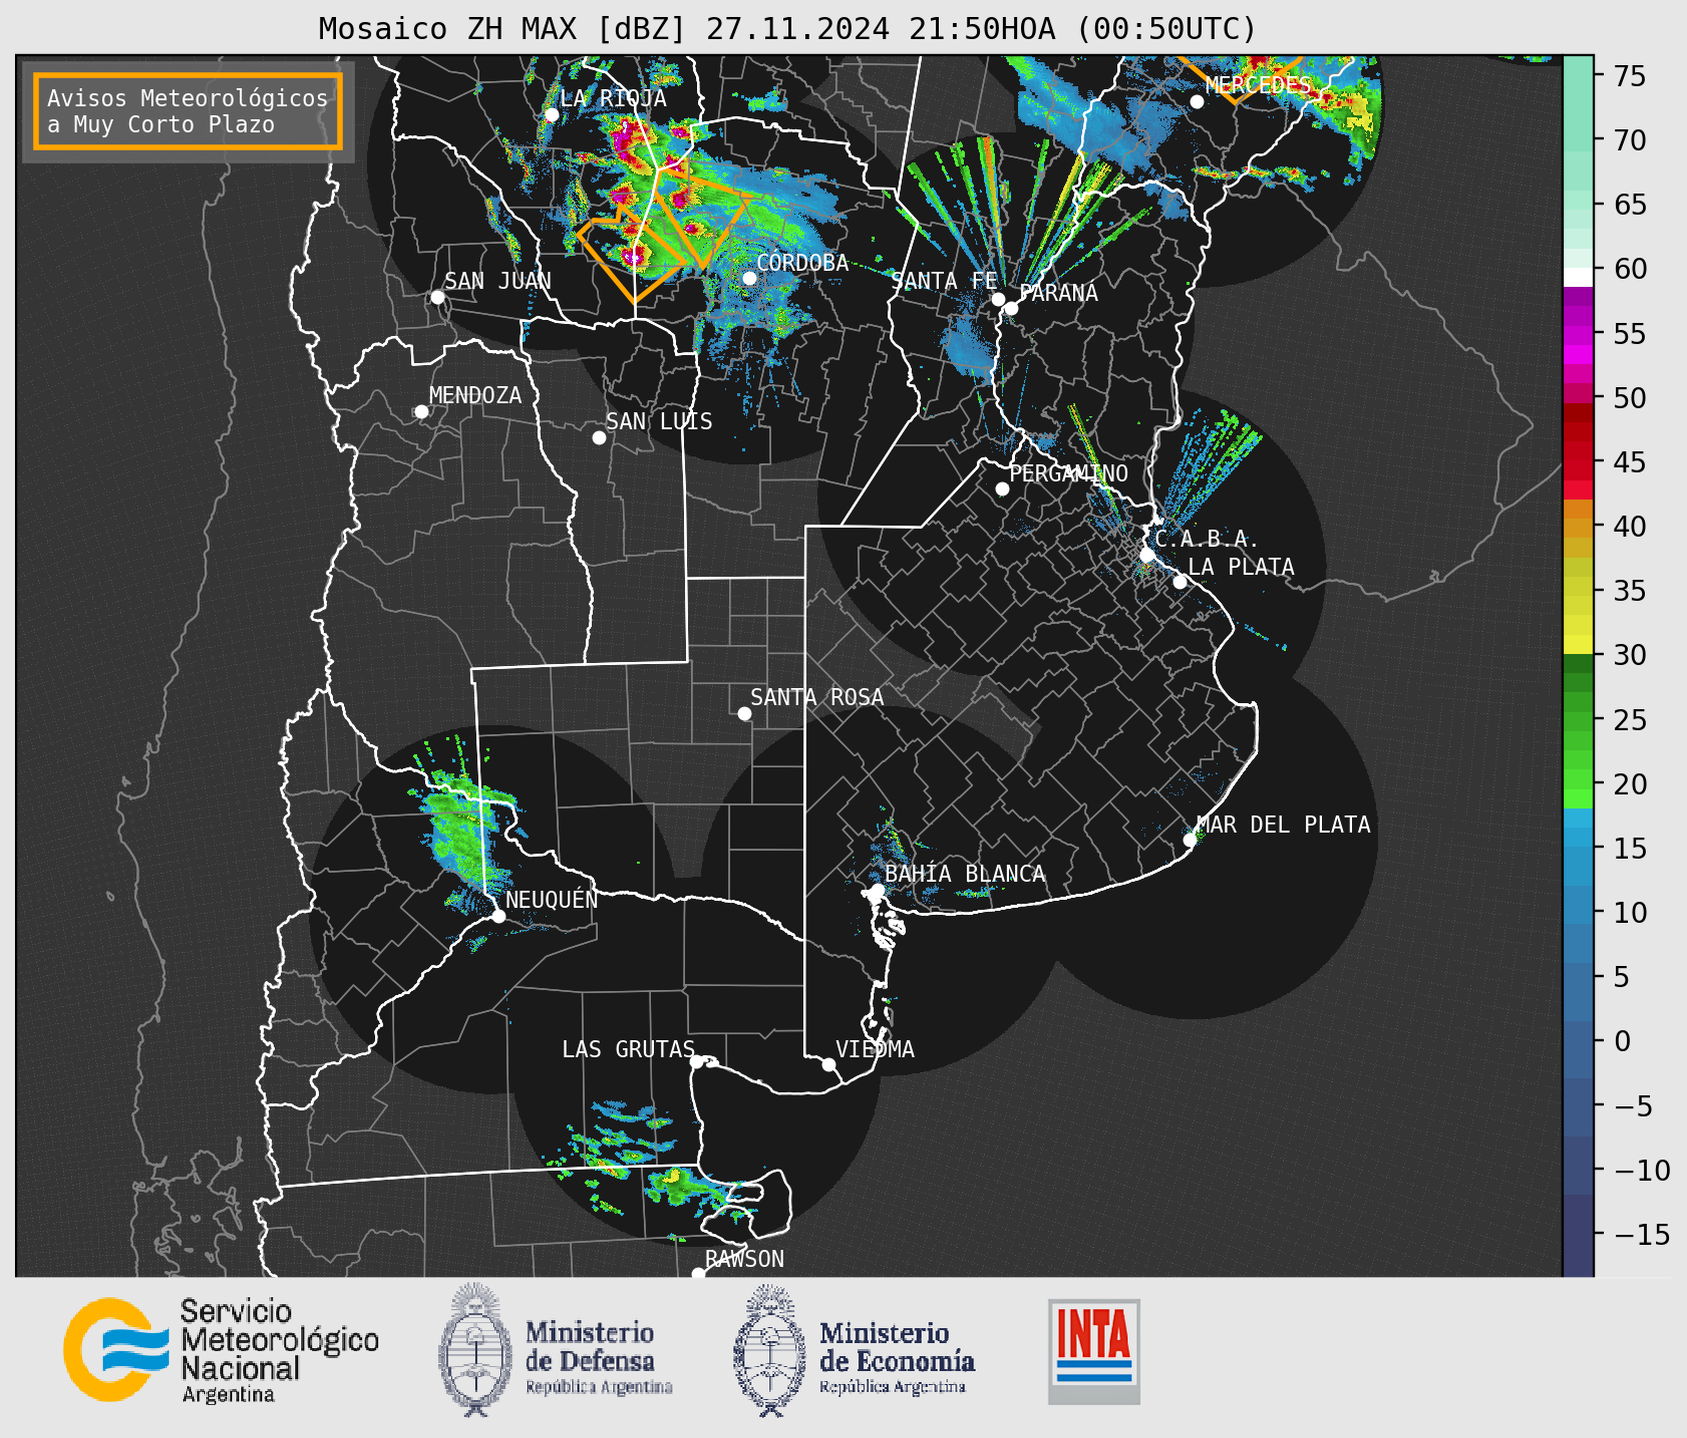The height and width of the screenshot is (1438, 1687).
Task: Click the "PARANÁ" city label
Action: (1058, 292)
